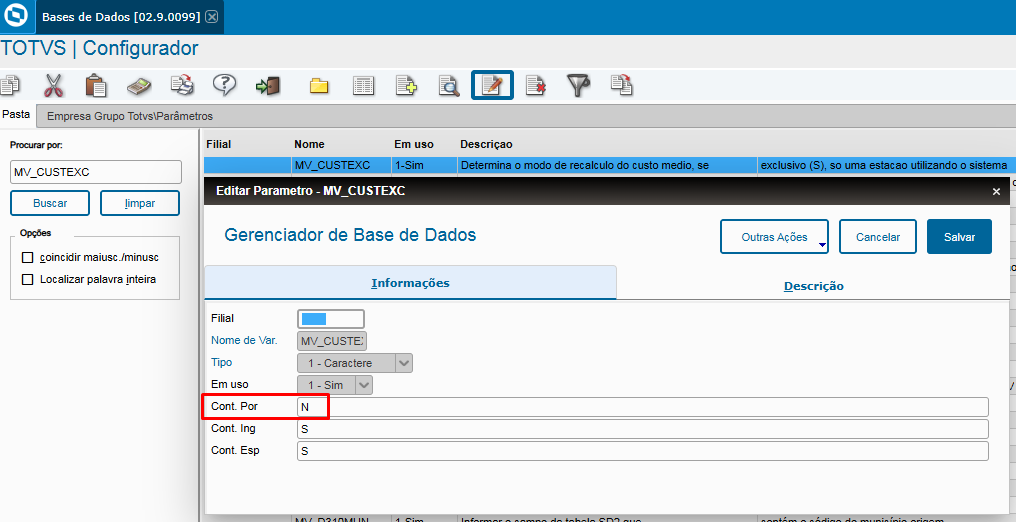This screenshot has width=1016, height=522.
Task: Click the Cont. Por input field
Action: [643, 407]
